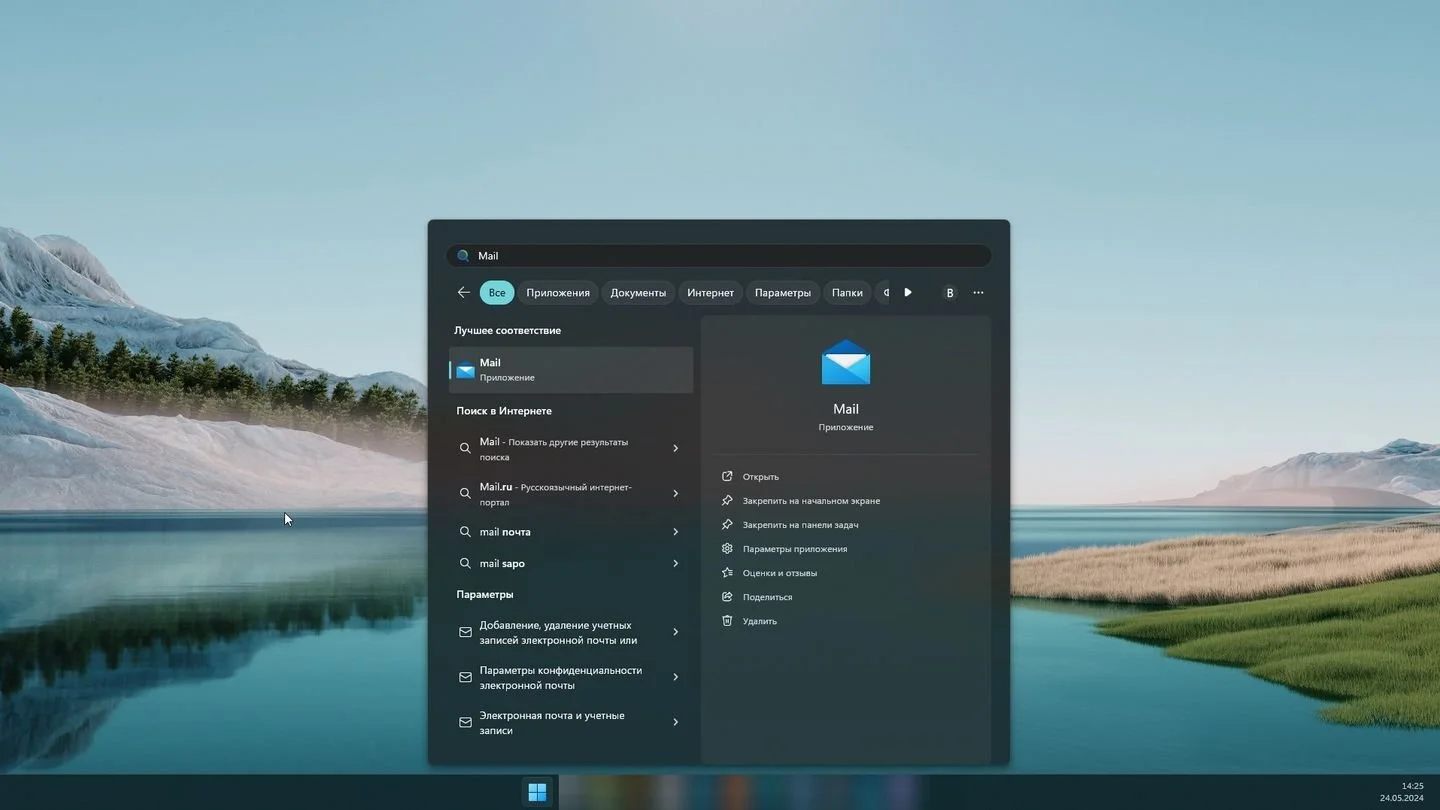
Task: Expand chevron for Параметры конфиденциальности row
Action: pyautogui.click(x=676, y=678)
